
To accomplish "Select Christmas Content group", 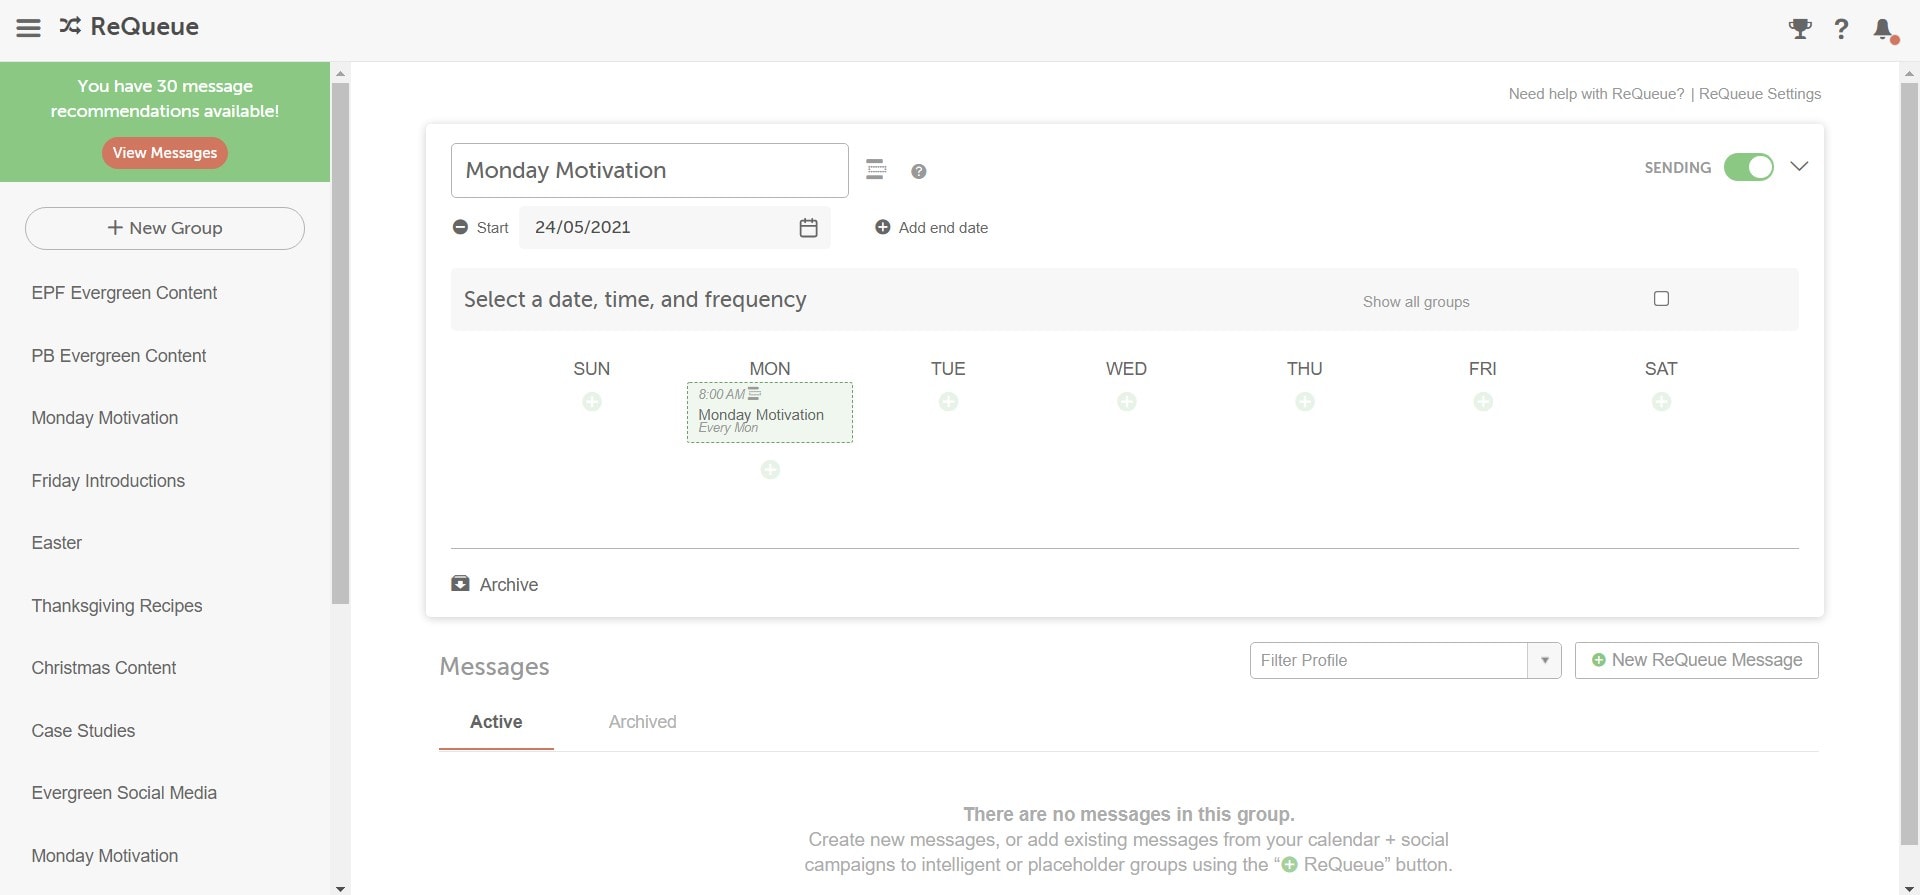I will tap(104, 668).
